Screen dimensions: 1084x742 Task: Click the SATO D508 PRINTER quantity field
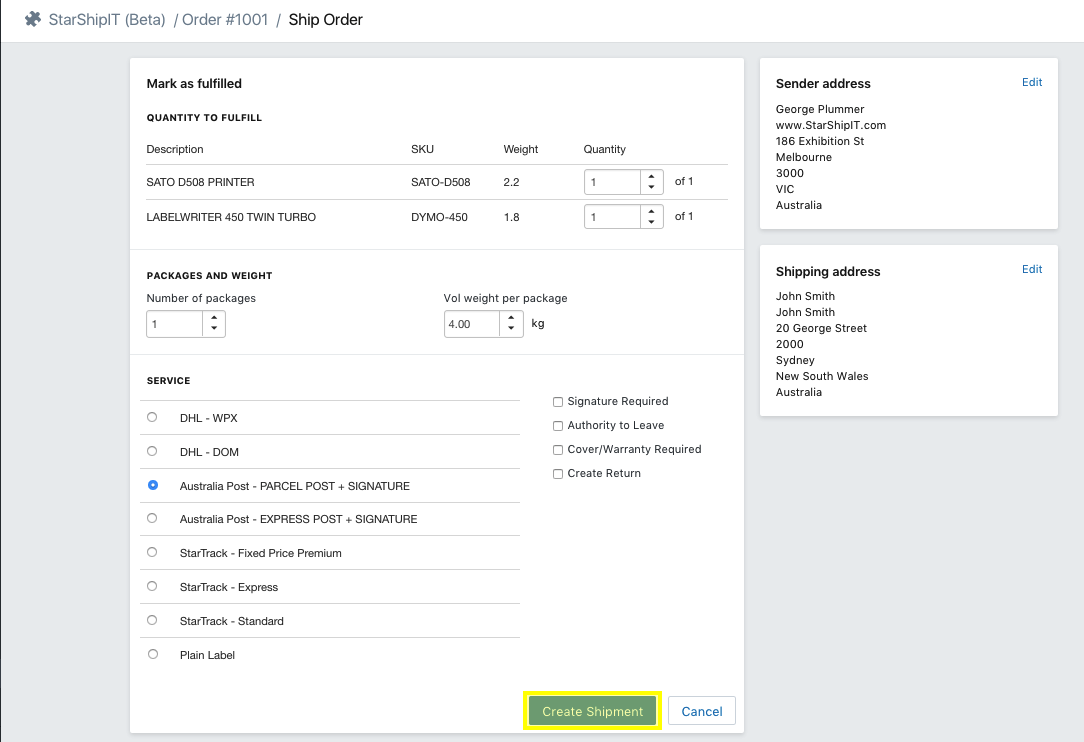tap(613, 182)
